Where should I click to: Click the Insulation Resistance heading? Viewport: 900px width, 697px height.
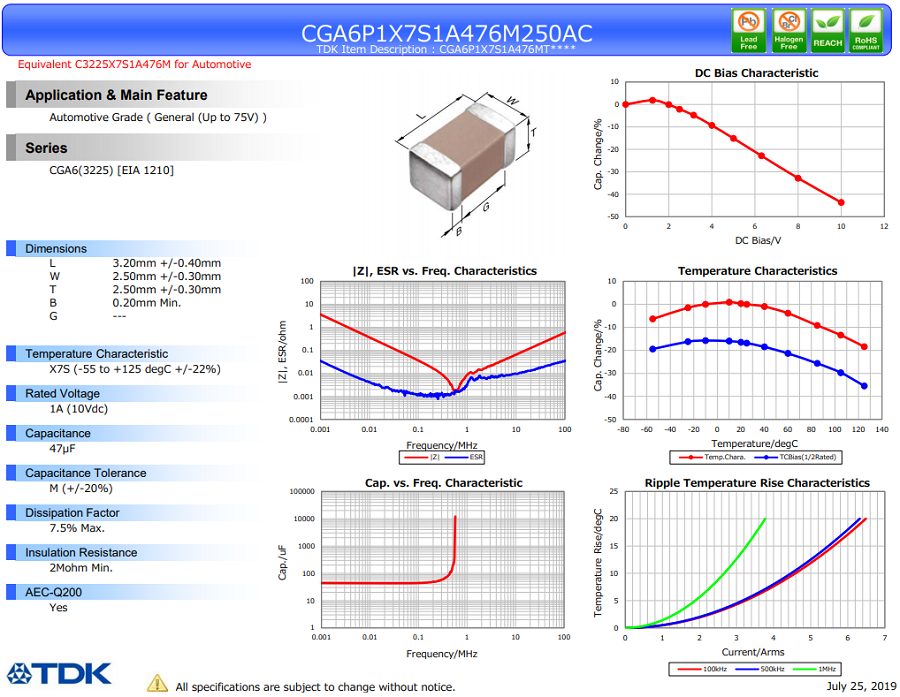pyautogui.click(x=81, y=552)
